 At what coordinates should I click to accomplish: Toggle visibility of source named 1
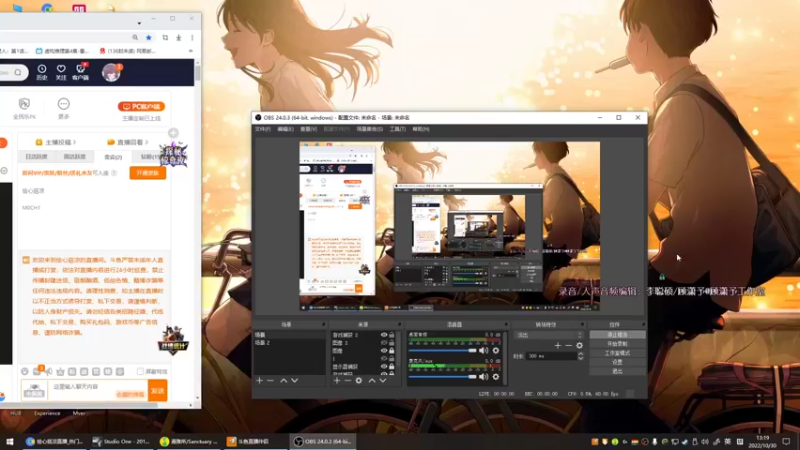[384, 359]
